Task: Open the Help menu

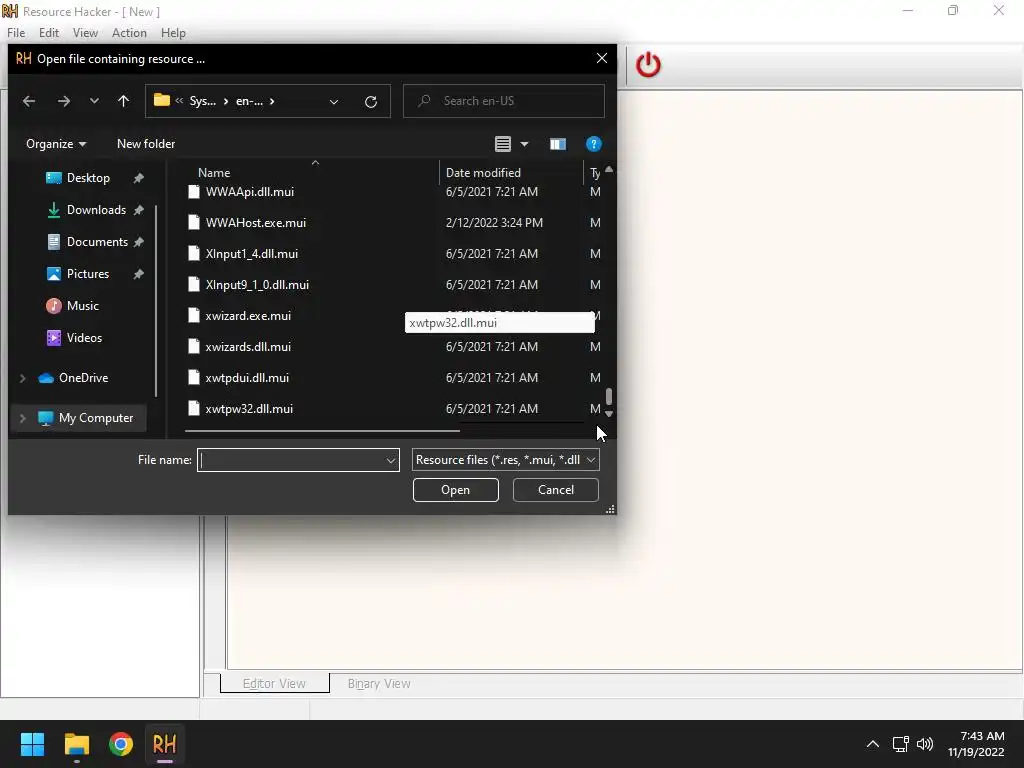Action: 173,33
